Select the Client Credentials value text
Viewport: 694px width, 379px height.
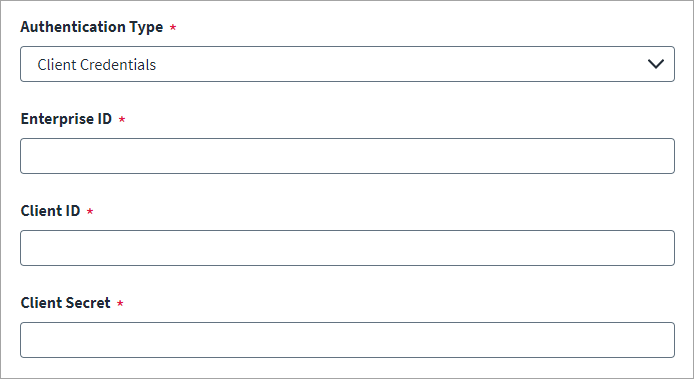[x=96, y=65]
